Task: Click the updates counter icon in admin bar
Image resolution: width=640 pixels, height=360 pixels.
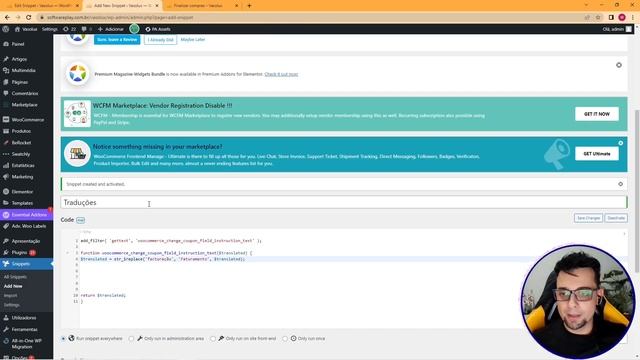Action: [x=66, y=29]
